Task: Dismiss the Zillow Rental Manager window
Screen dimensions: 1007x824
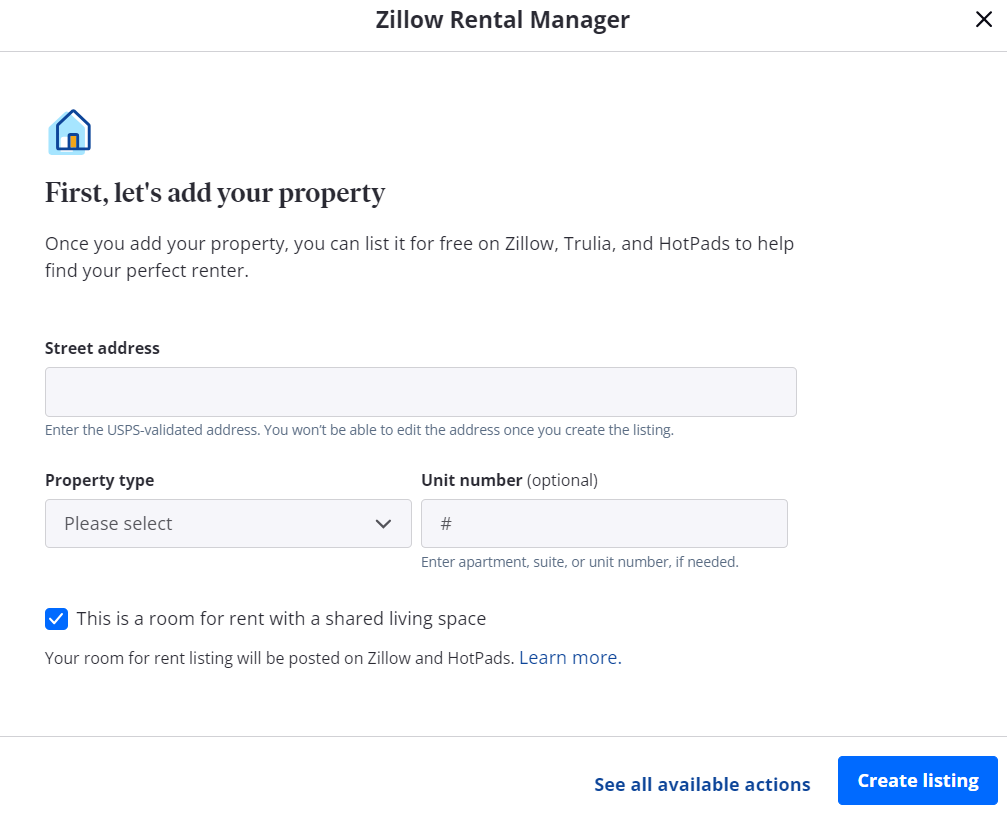Action: point(983,19)
